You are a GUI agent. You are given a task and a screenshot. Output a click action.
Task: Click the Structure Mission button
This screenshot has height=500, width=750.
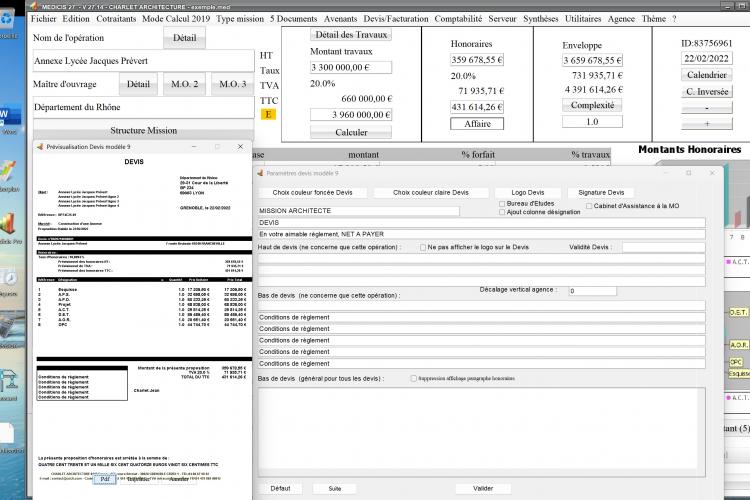pos(143,130)
